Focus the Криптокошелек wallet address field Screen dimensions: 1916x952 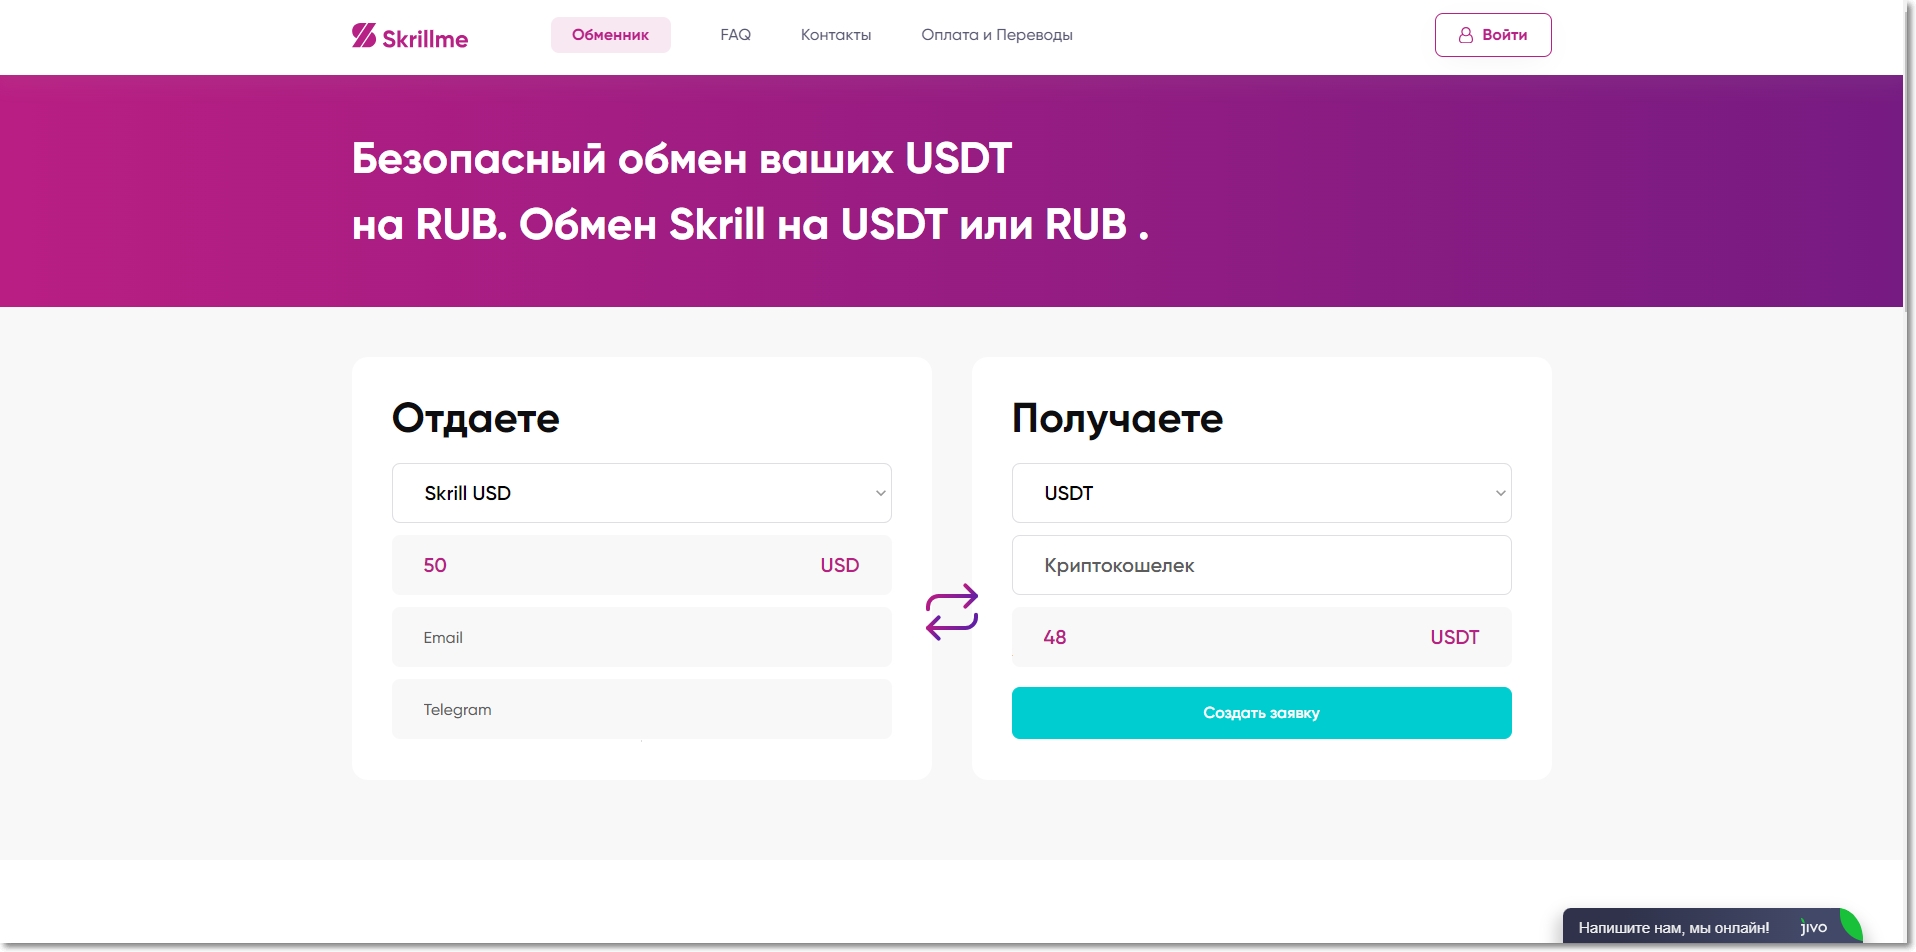point(1262,565)
